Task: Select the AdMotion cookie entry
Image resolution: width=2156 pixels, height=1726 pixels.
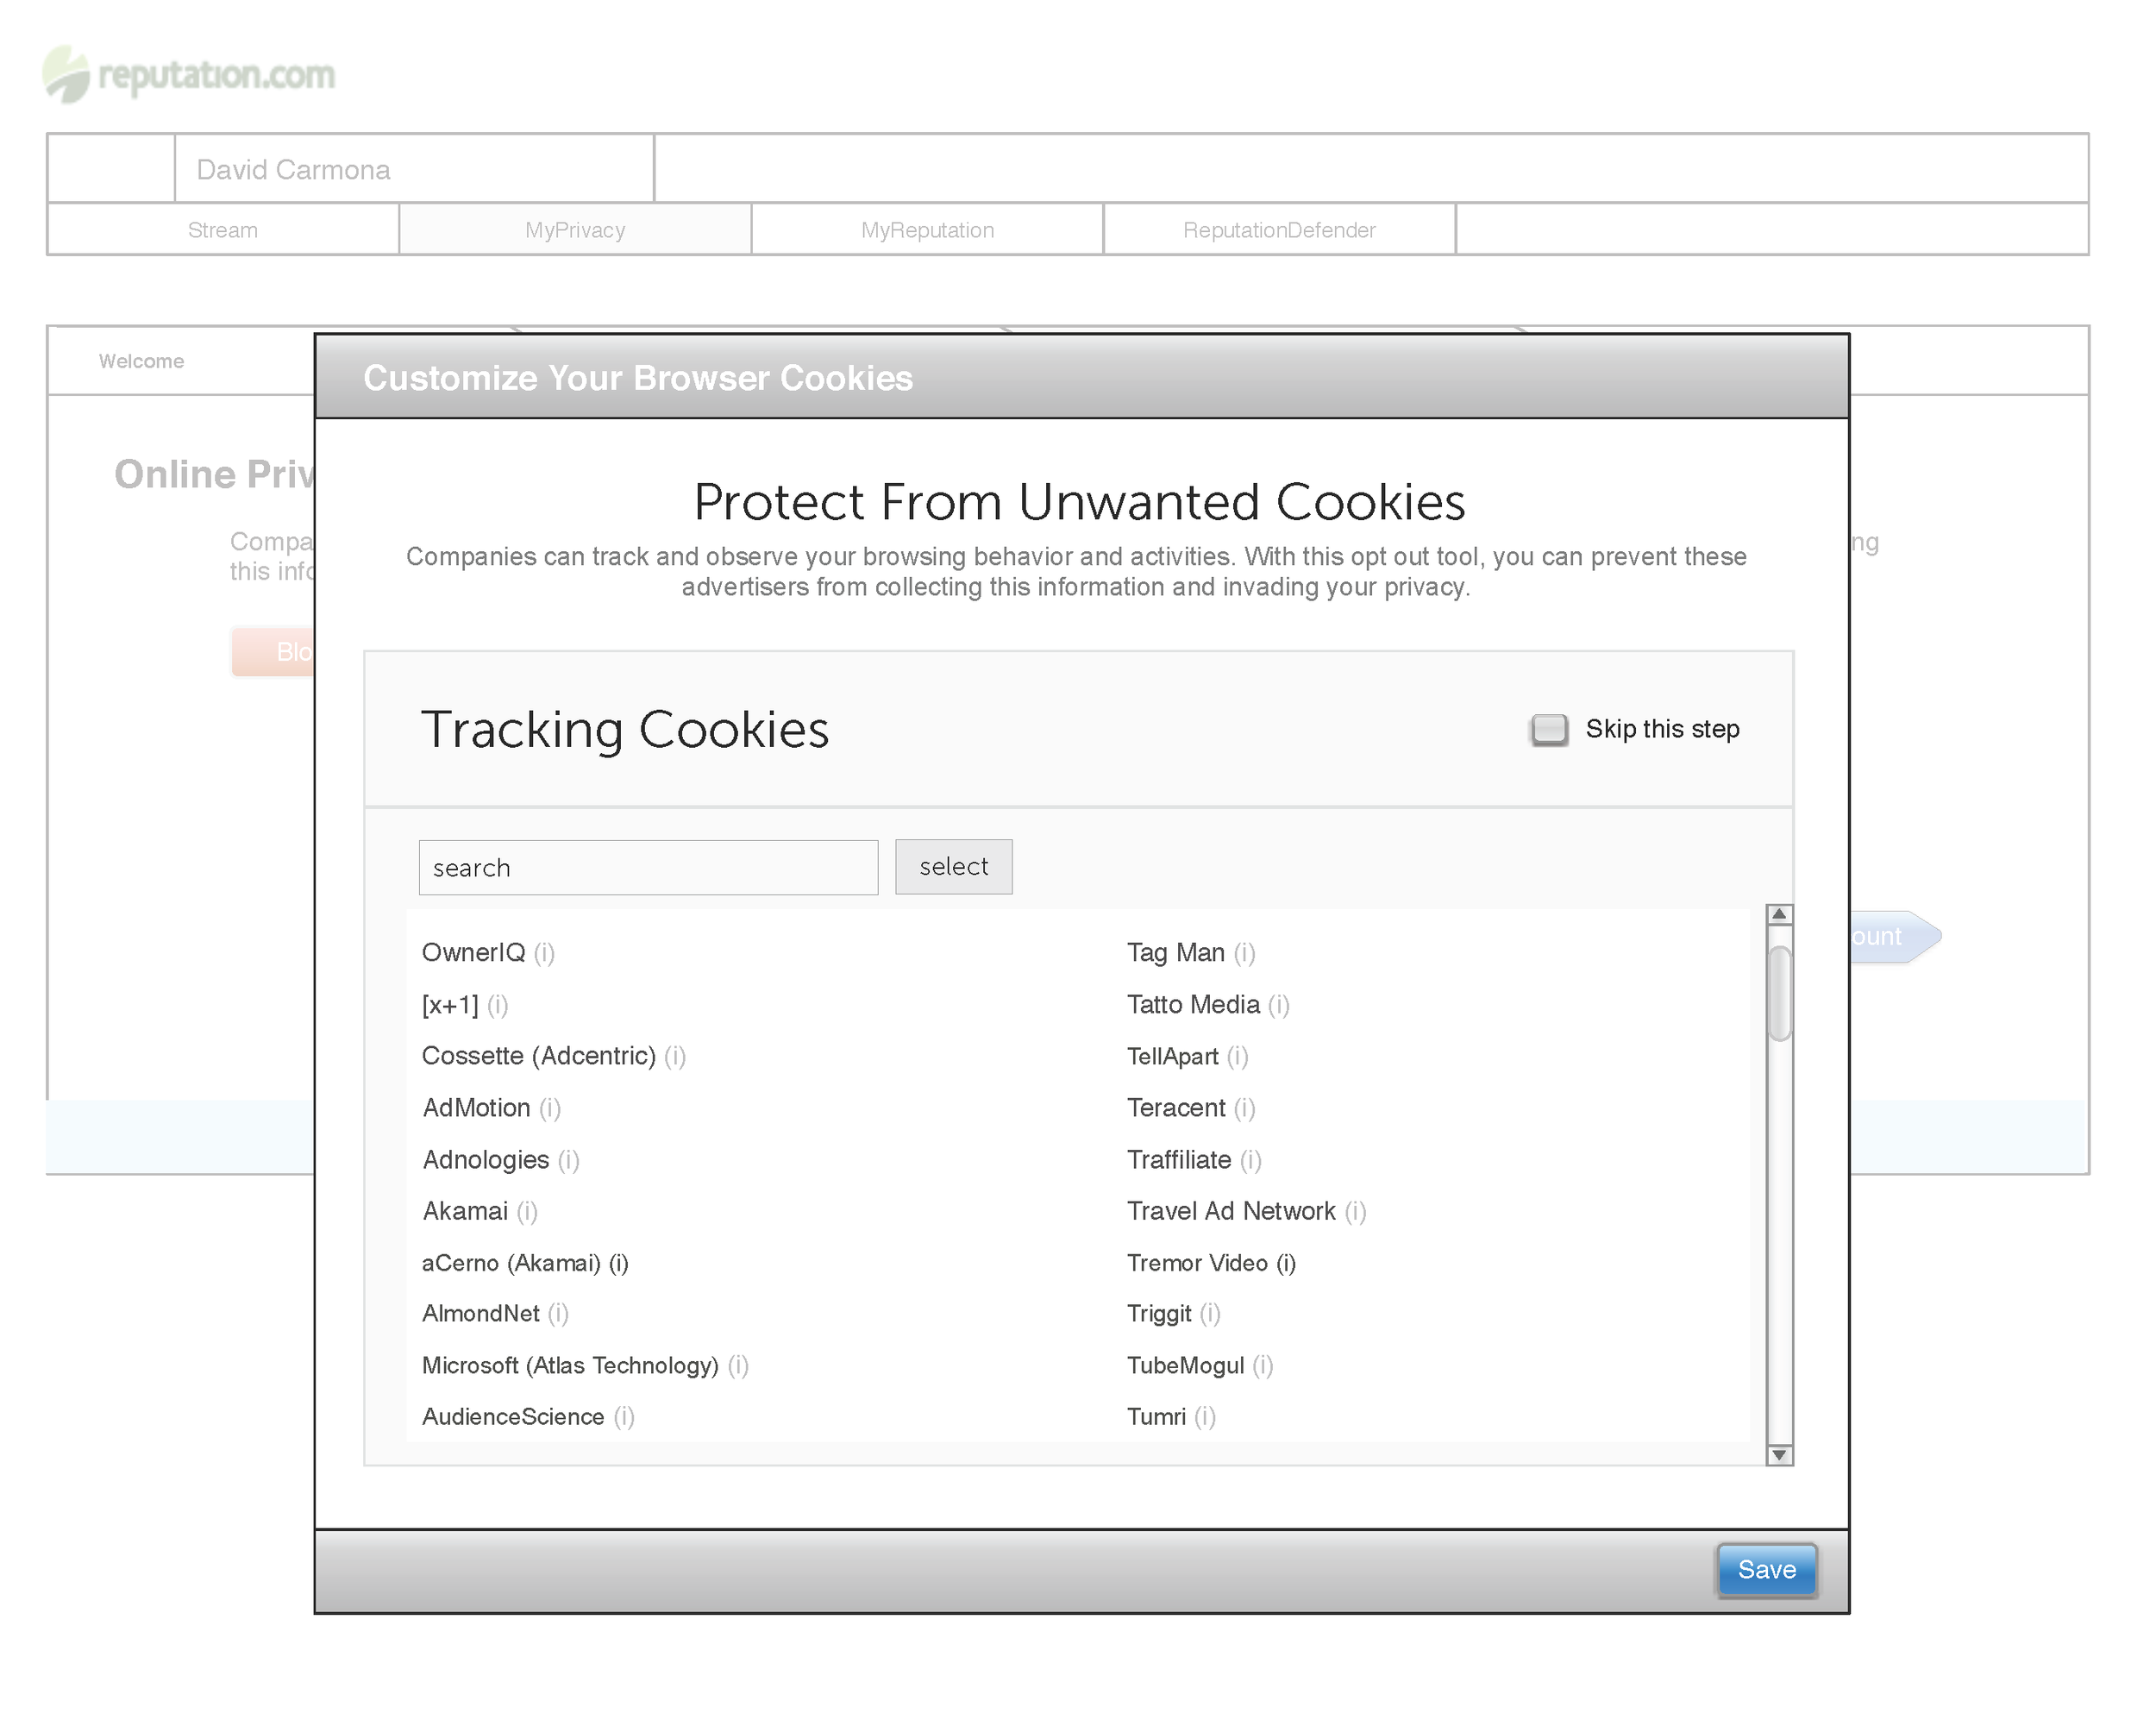Action: [x=477, y=1109]
